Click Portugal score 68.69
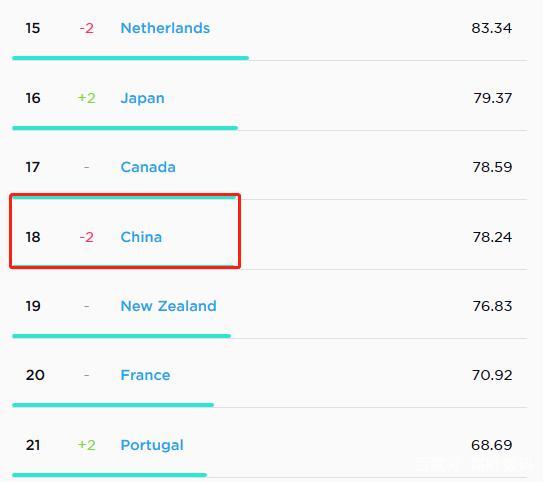This screenshot has height=482, width=543. [x=491, y=445]
